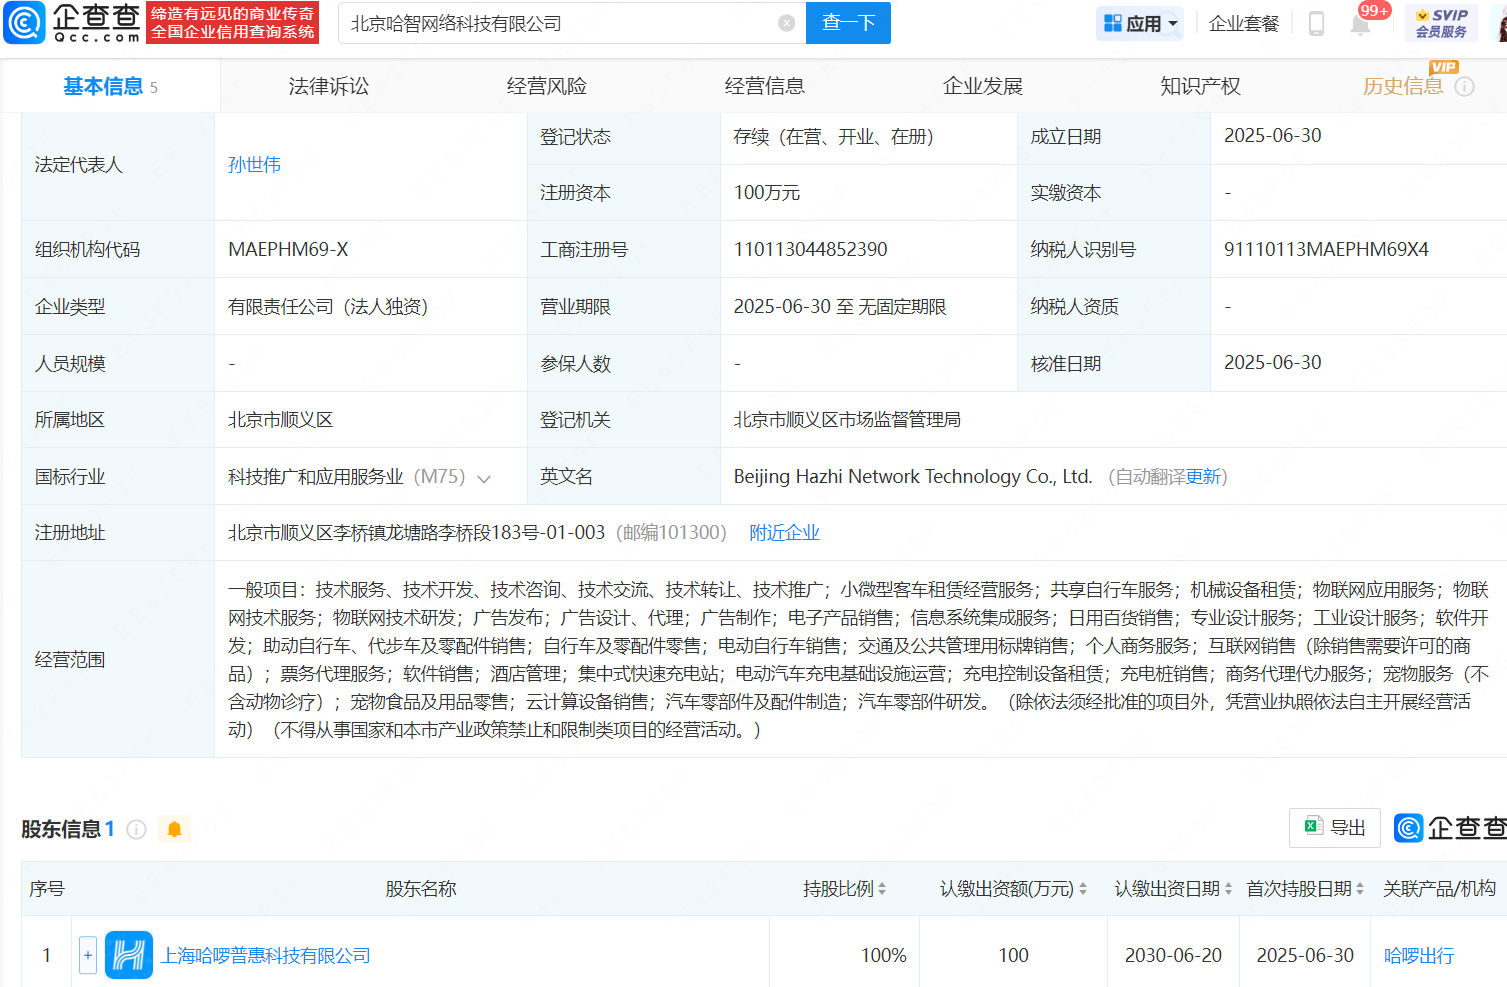Viewport: 1507px width, 987px height.
Task: Sort by 认缴出资日期 column arrows
Action: [1228, 889]
